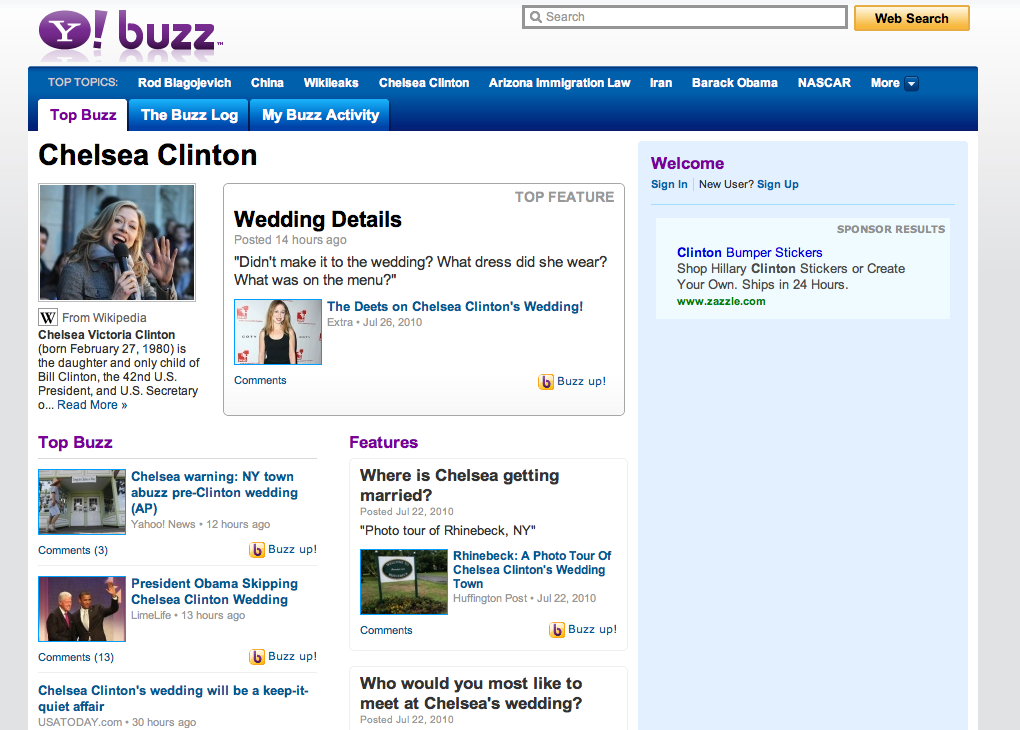This screenshot has height=730, width=1020.
Task: Open keep-it-quiet affair wedding headline
Action: [x=173, y=698]
